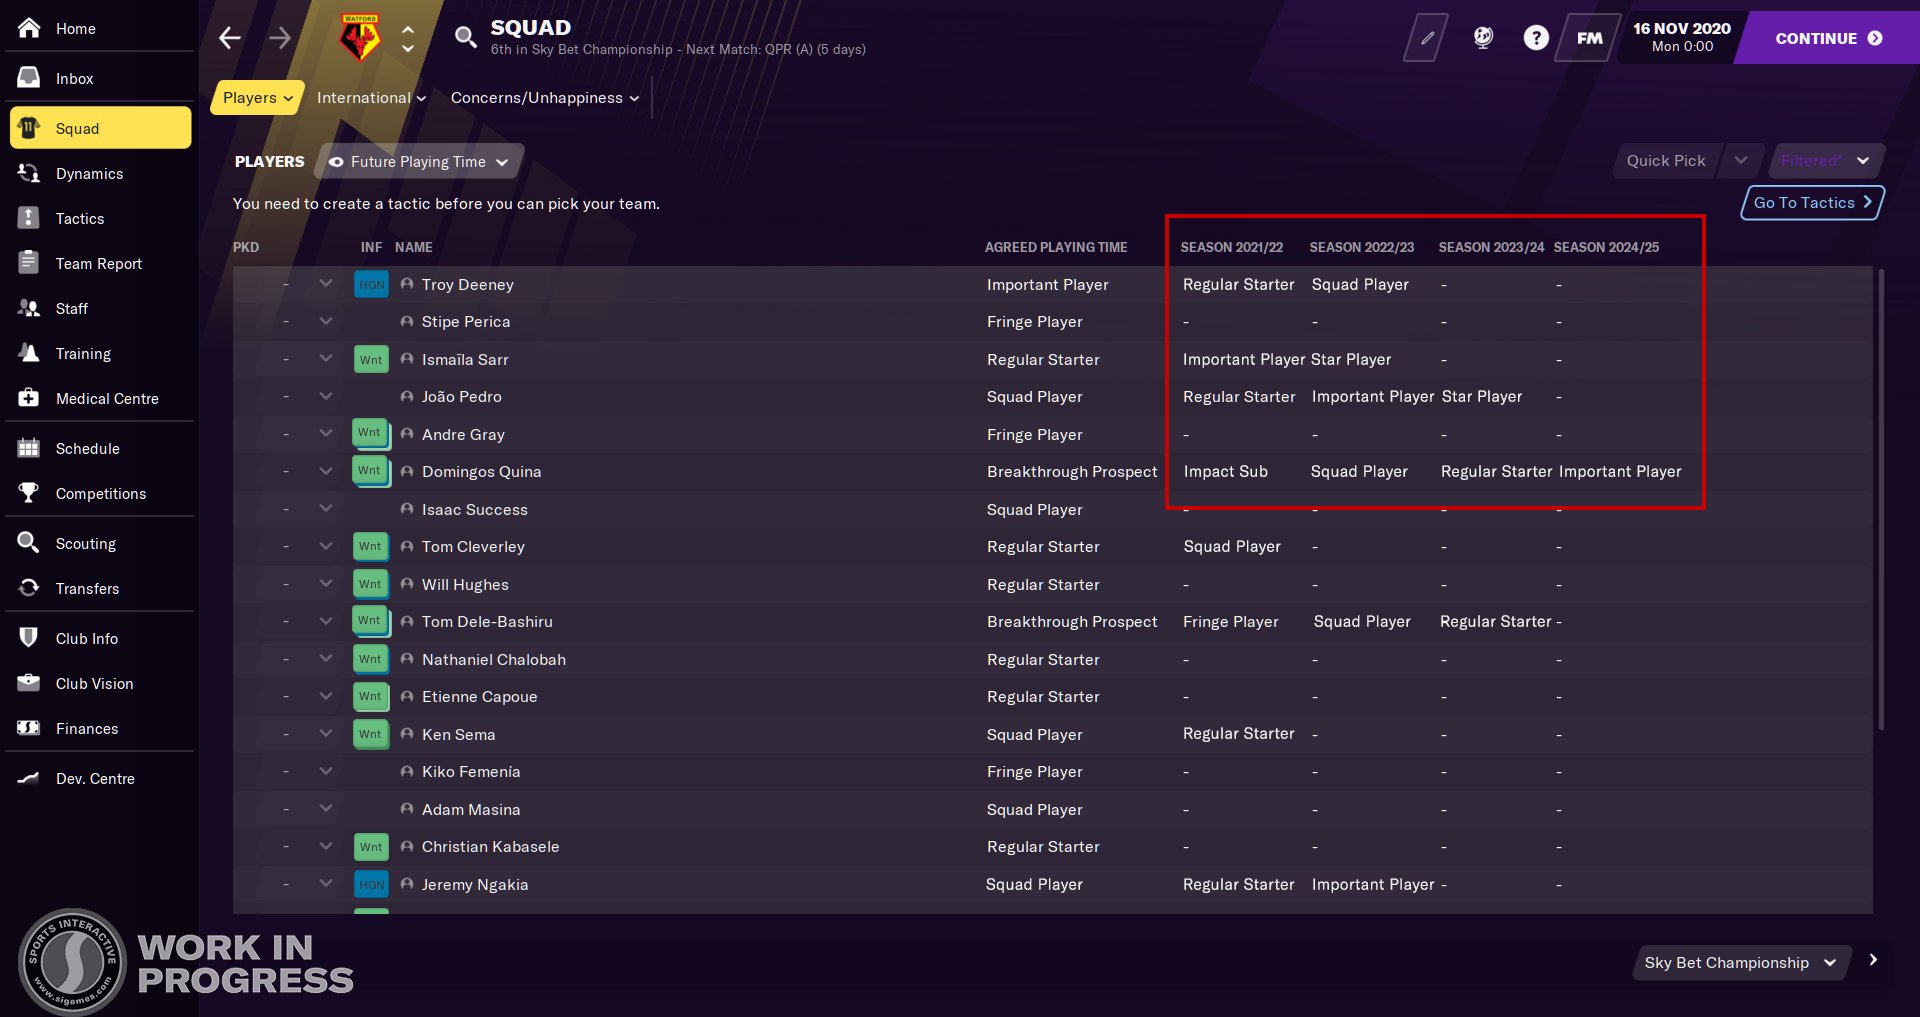Open Scouting from sidebar
The image size is (1920, 1017).
[85, 543]
